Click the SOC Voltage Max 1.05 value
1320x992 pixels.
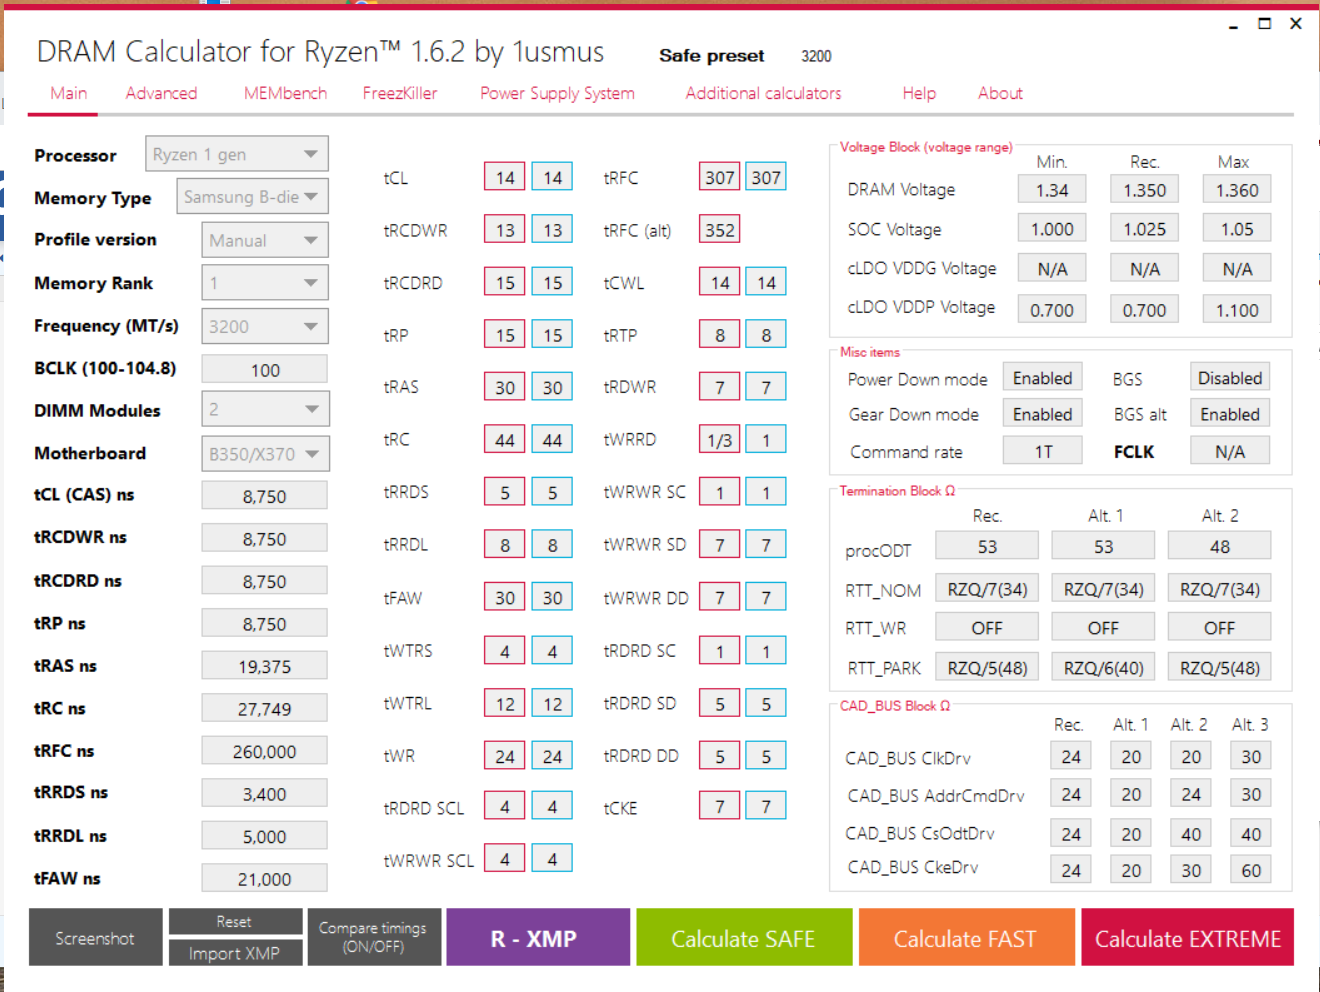point(1237,228)
